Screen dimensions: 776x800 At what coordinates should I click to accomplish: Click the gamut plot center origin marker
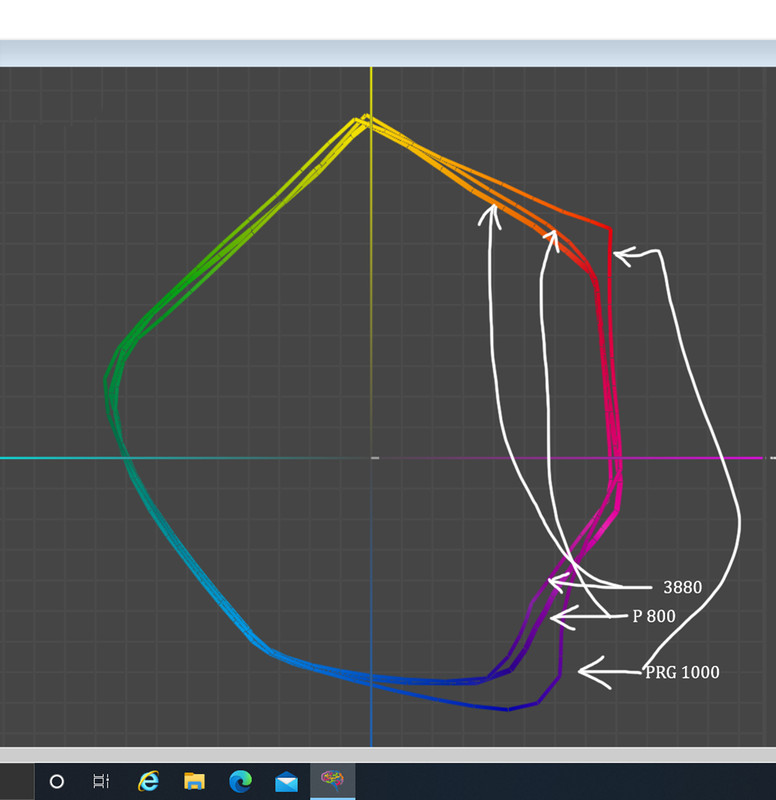tap(375, 458)
